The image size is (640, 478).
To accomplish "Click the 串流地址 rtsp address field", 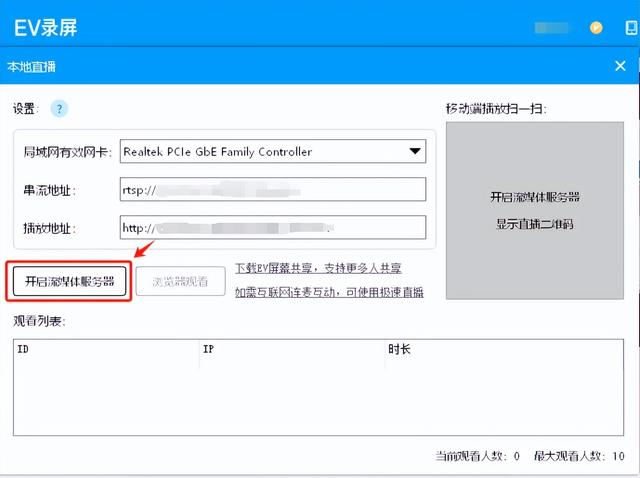I will pos(273,189).
